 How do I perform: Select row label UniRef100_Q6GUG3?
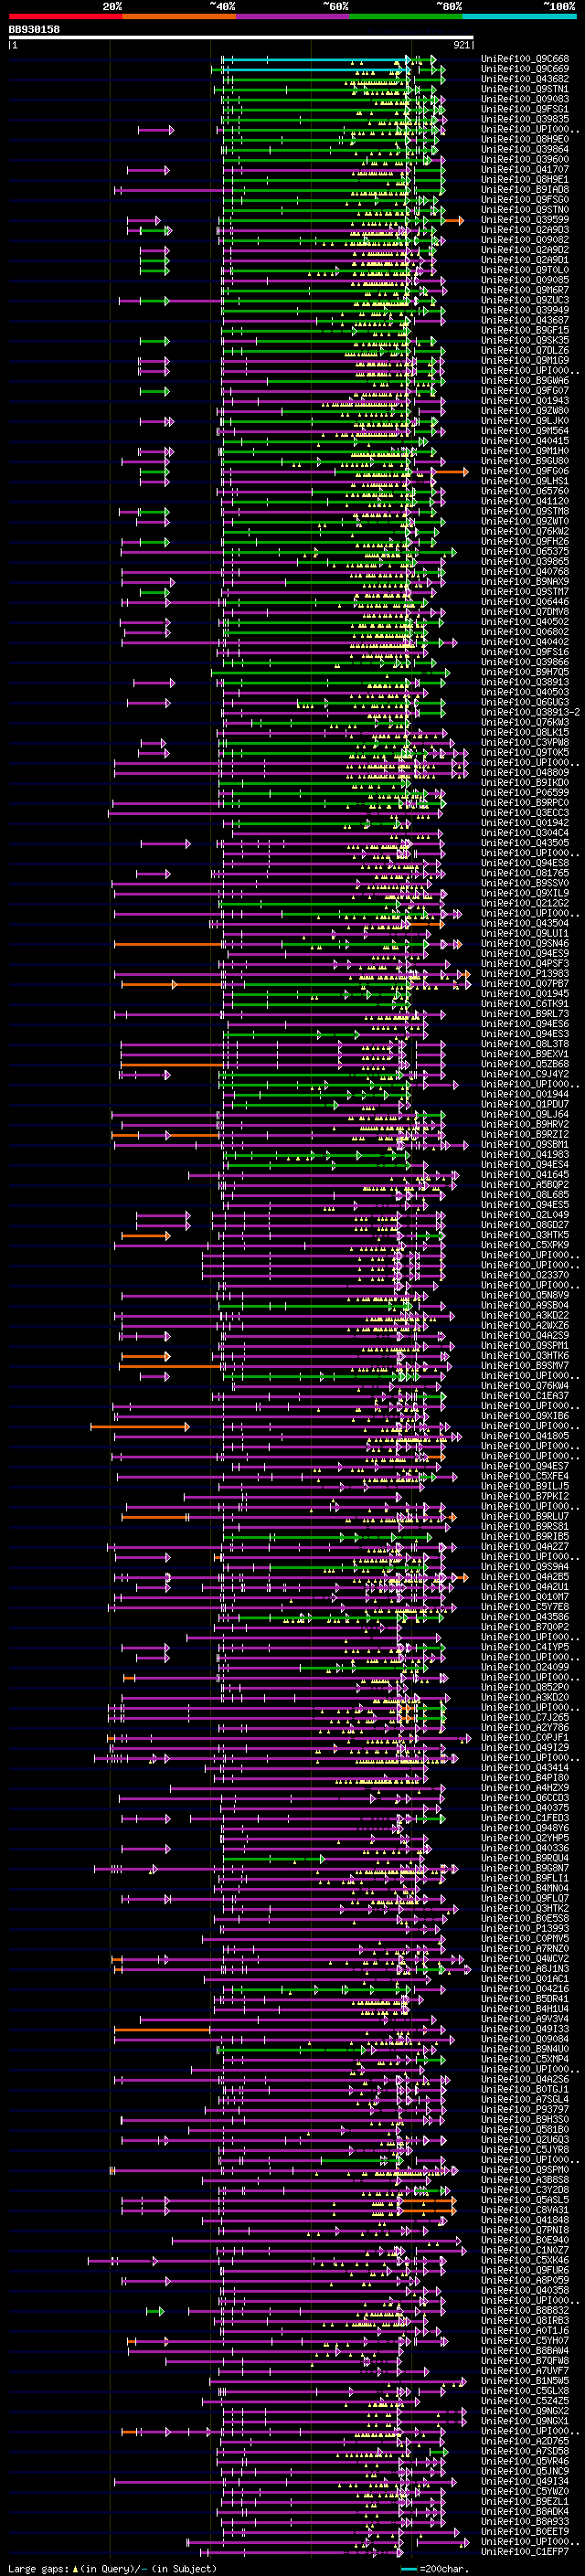tap(525, 702)
